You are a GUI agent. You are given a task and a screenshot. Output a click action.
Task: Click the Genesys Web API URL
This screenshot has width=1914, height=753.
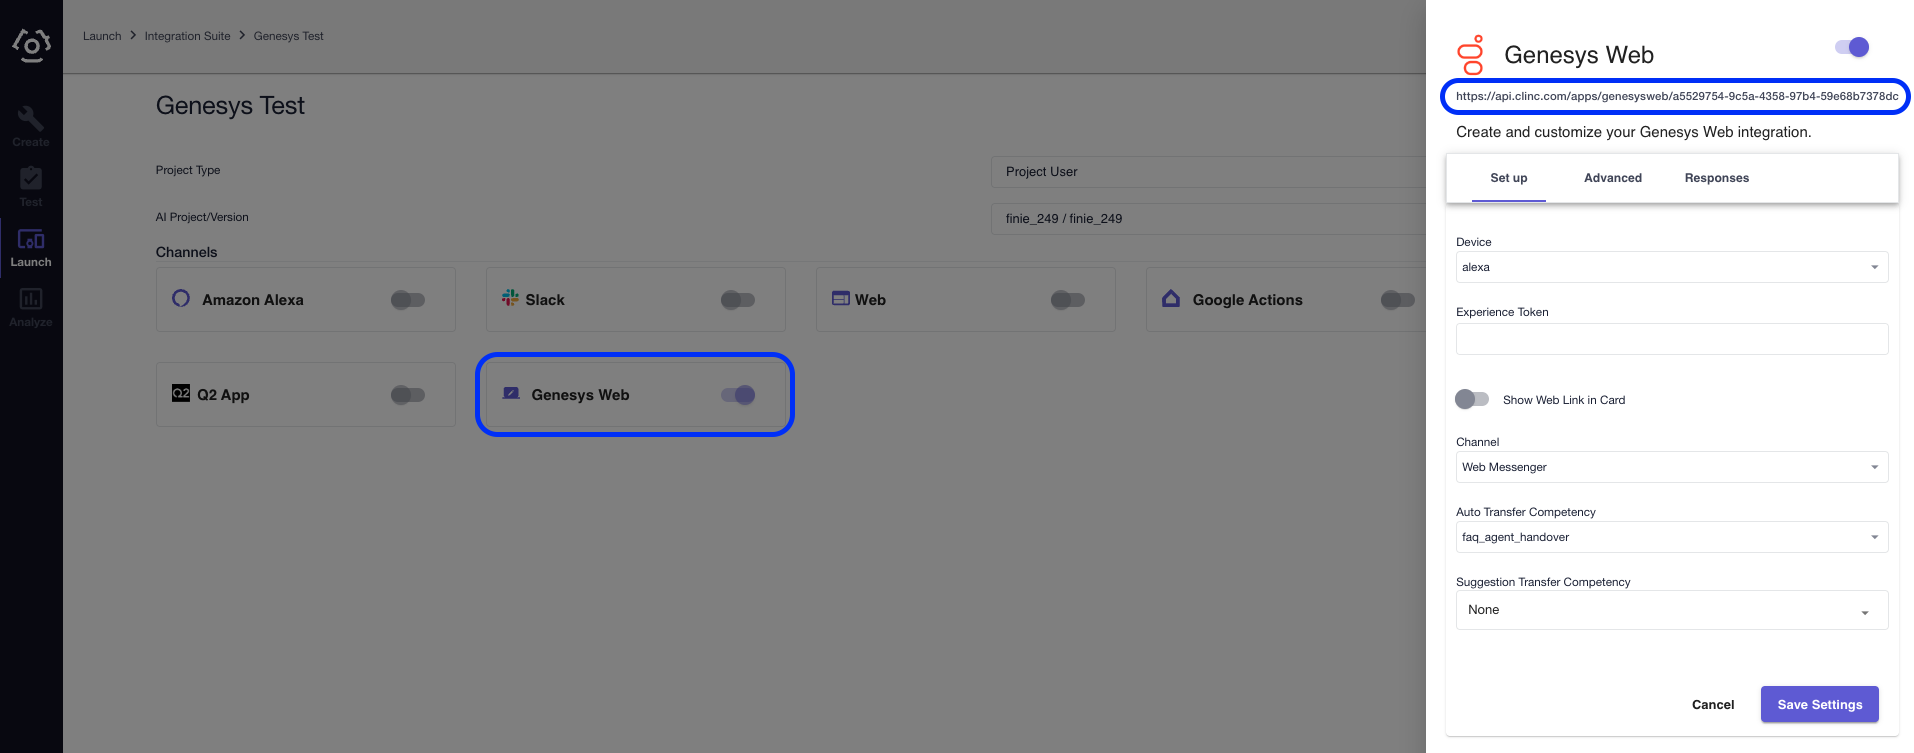click(1676, 97)
